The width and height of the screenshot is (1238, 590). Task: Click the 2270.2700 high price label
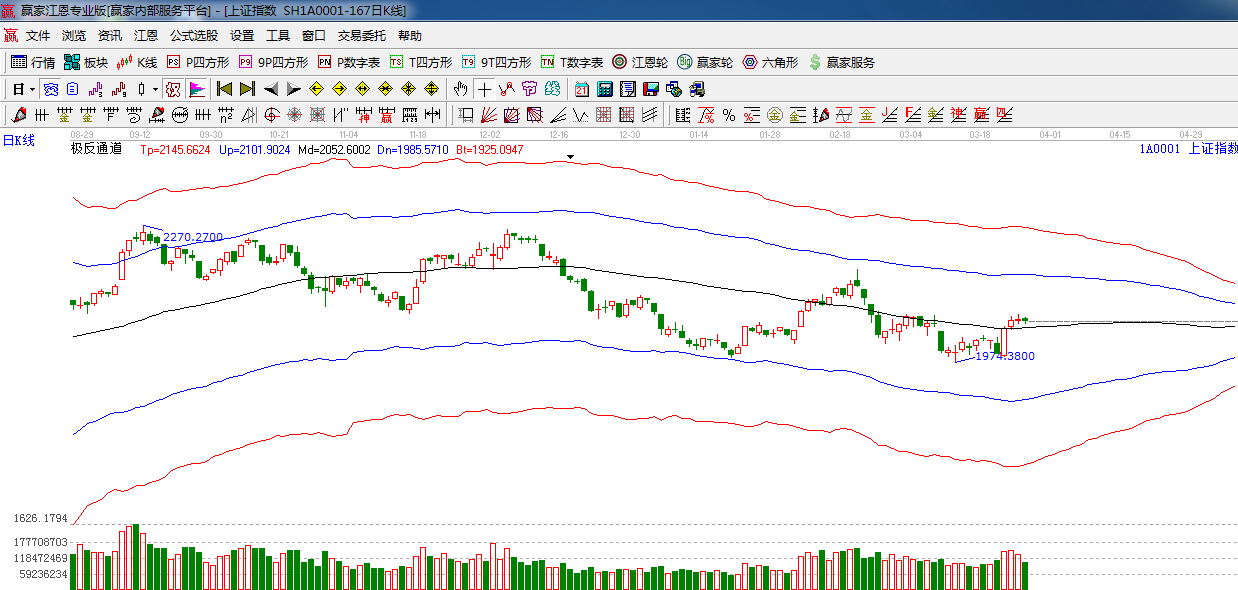pyautogui.click(x=192, y=238)
